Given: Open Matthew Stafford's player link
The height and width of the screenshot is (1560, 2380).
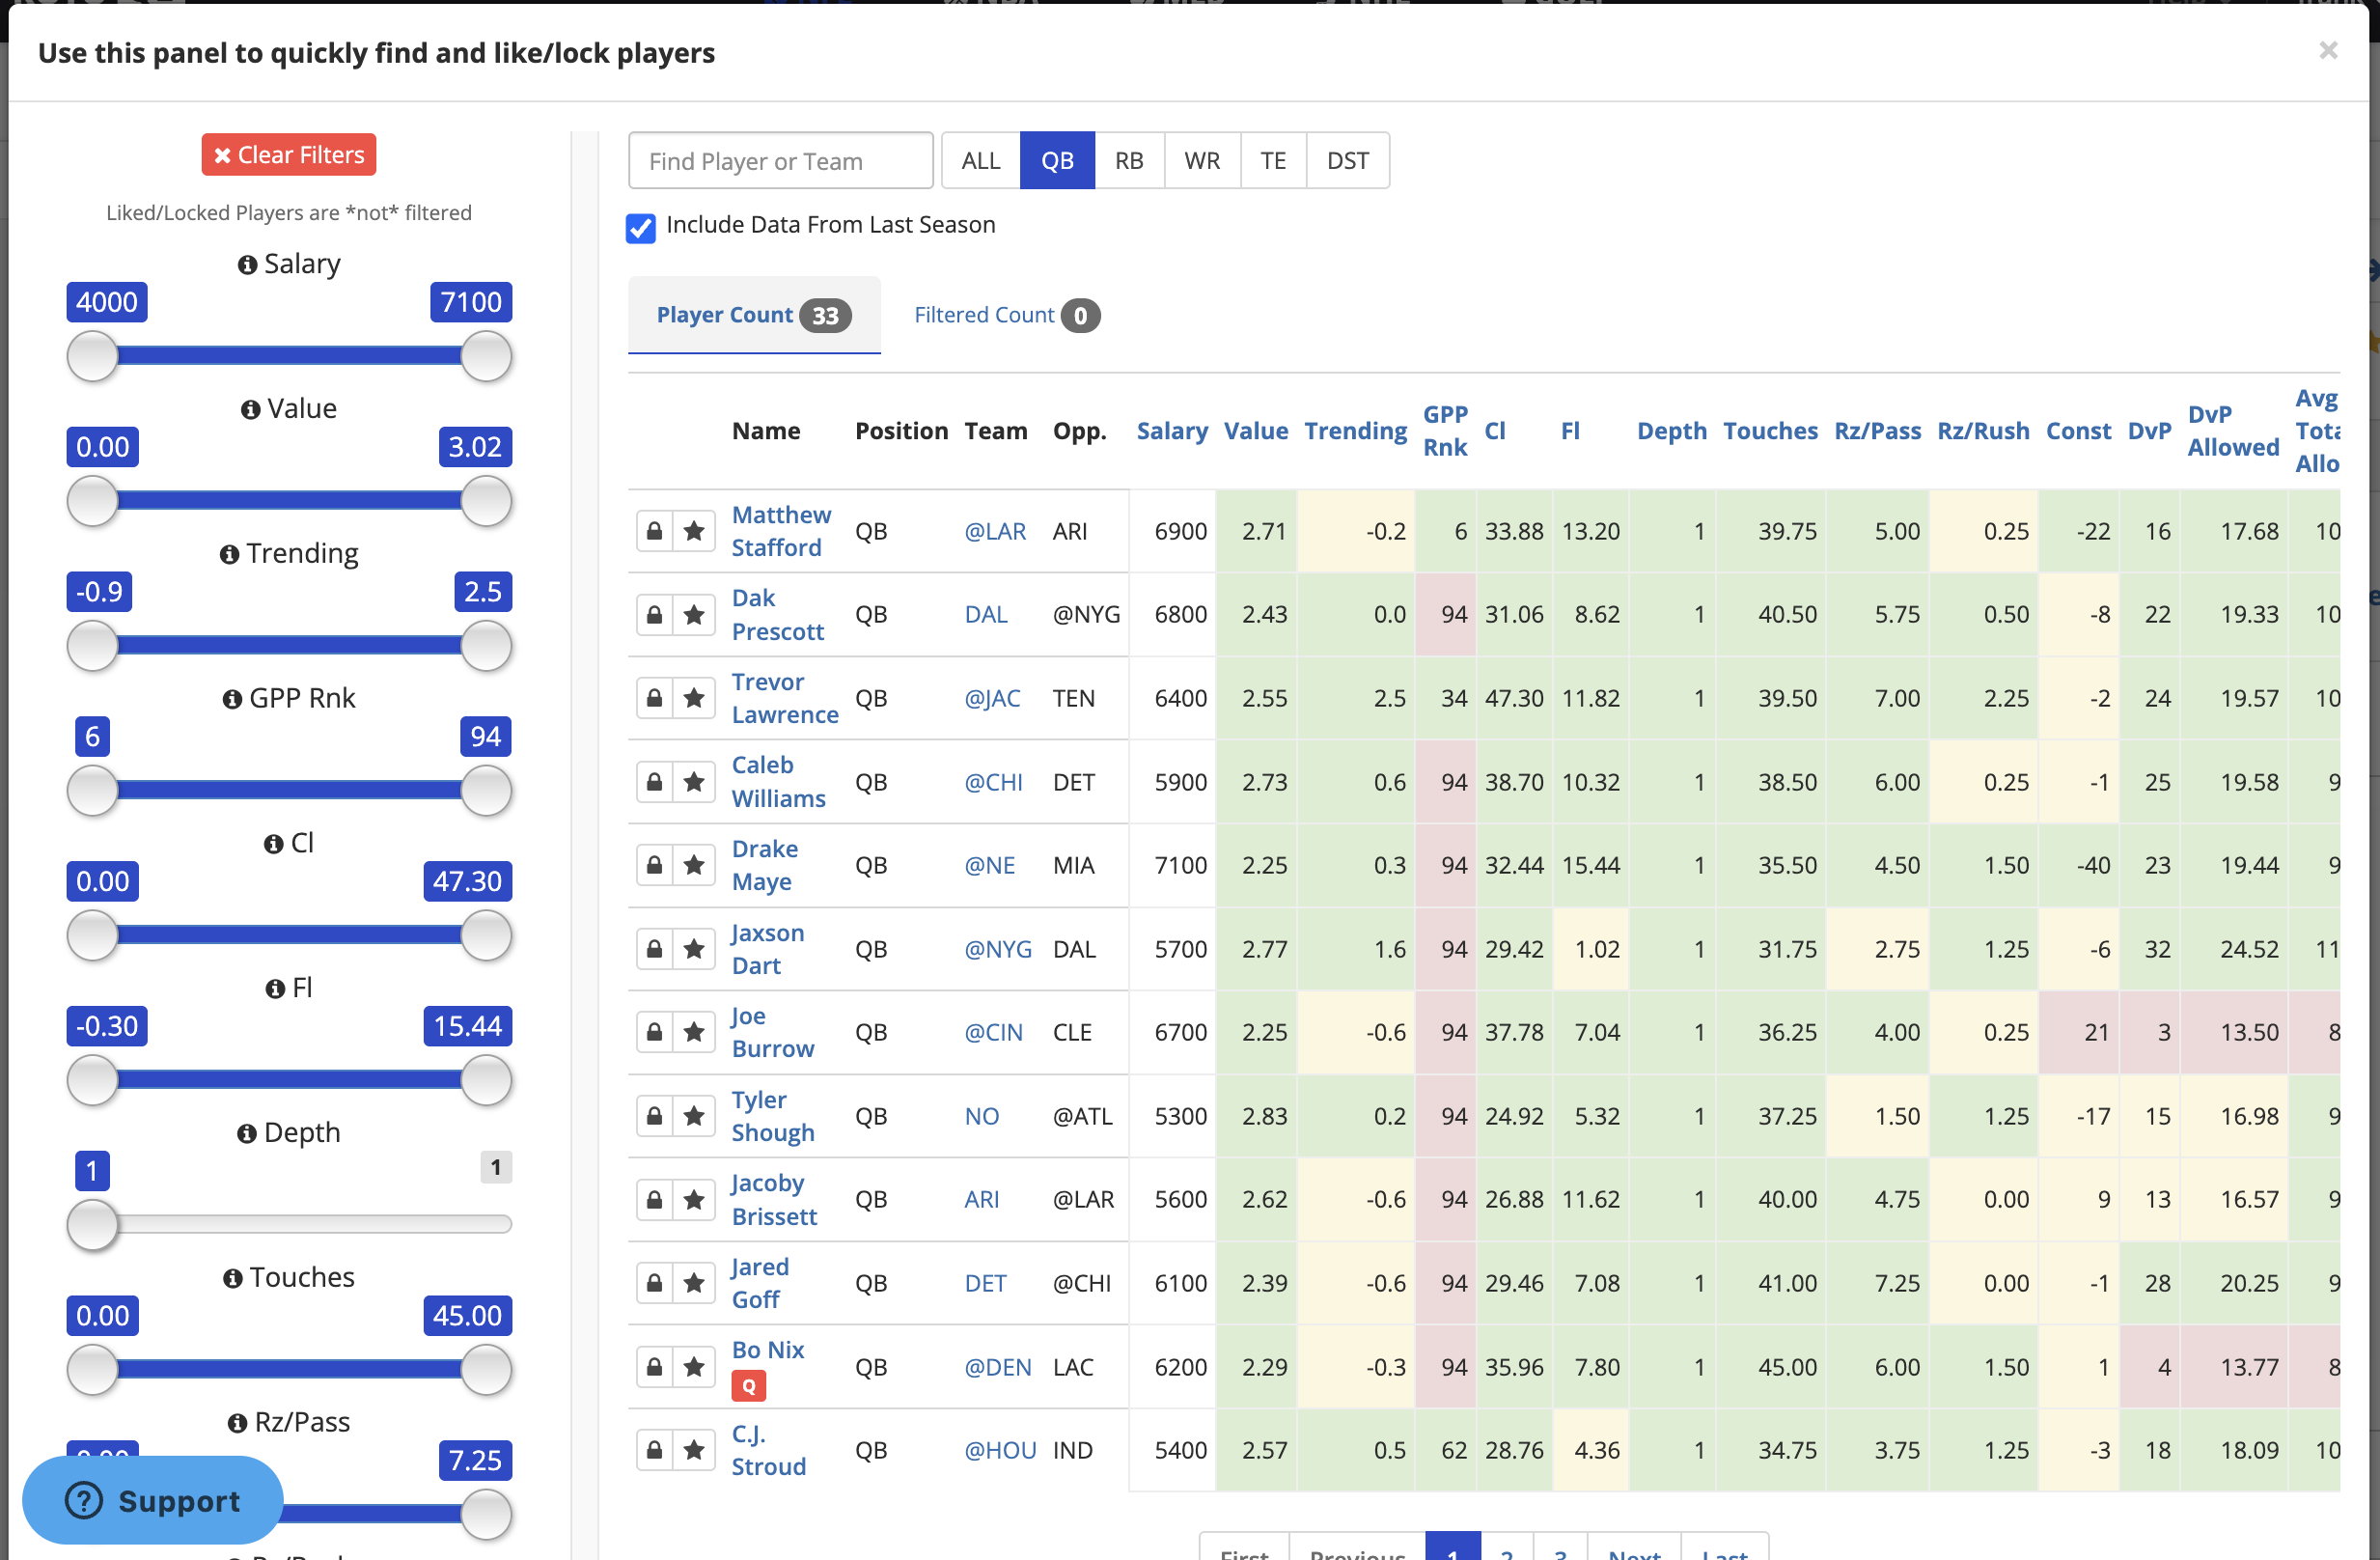Looking at the screenshot, I should 781,531.
